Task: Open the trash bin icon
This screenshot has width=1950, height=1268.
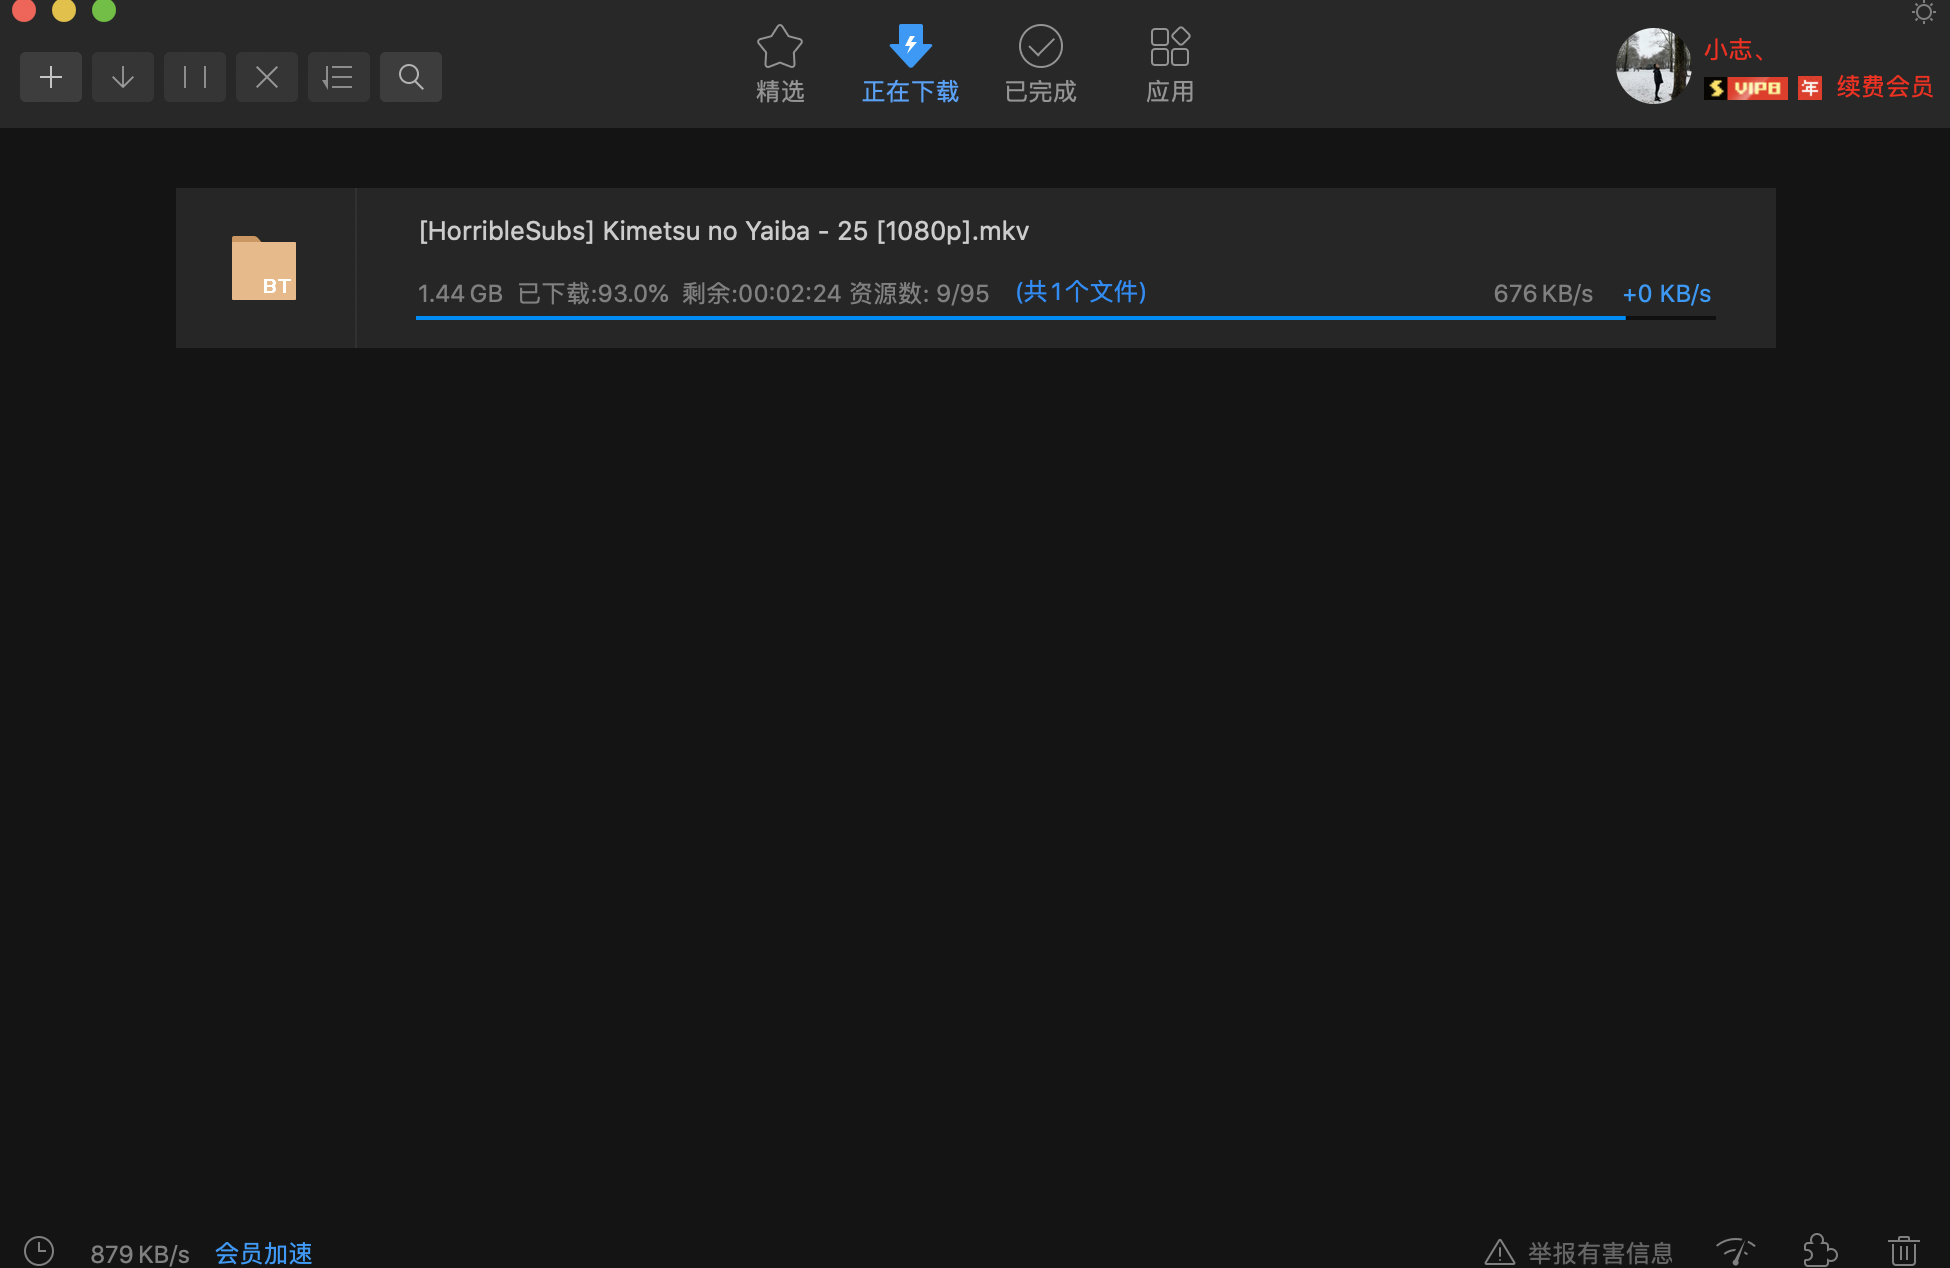Action: point(1903,1251)
